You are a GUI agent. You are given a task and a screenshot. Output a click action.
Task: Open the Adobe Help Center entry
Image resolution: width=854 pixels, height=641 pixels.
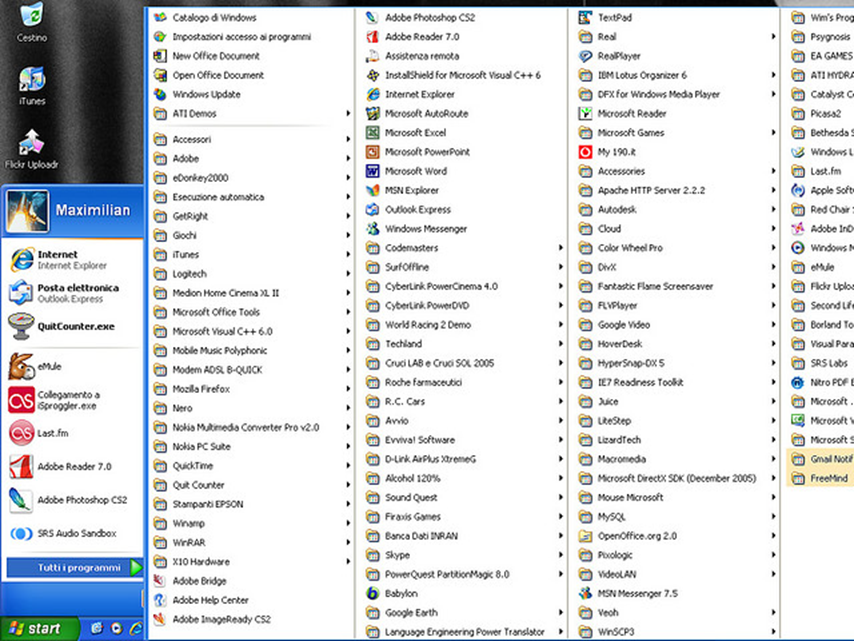point(251,600)
